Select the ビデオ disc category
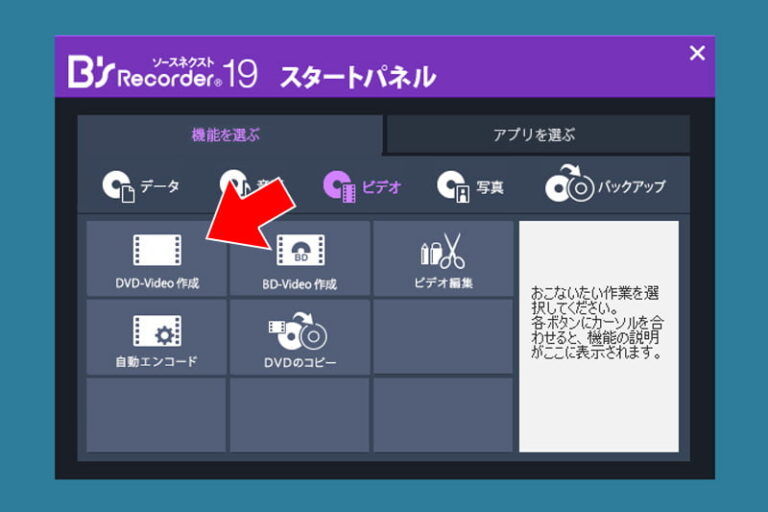This screenshot has height=512, width=768. click(x=362, y=186)
